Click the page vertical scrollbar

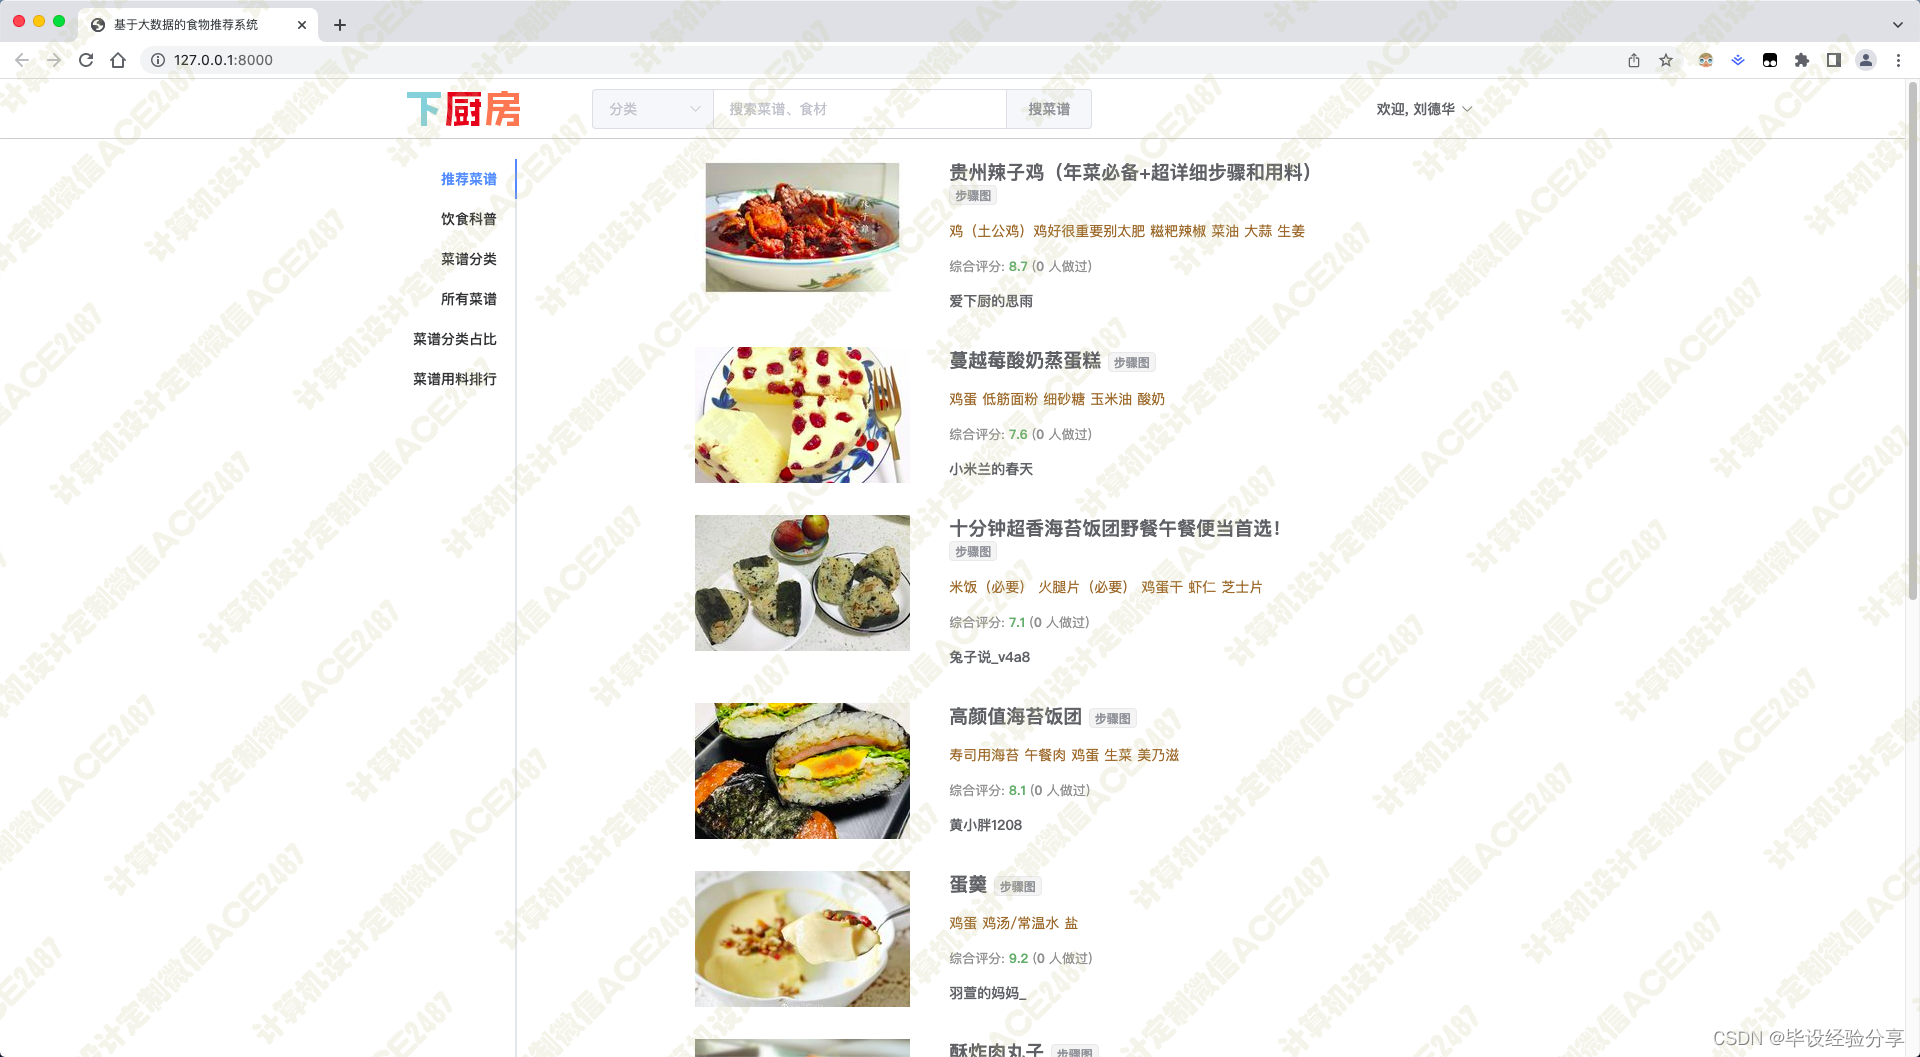[1913, 340]
